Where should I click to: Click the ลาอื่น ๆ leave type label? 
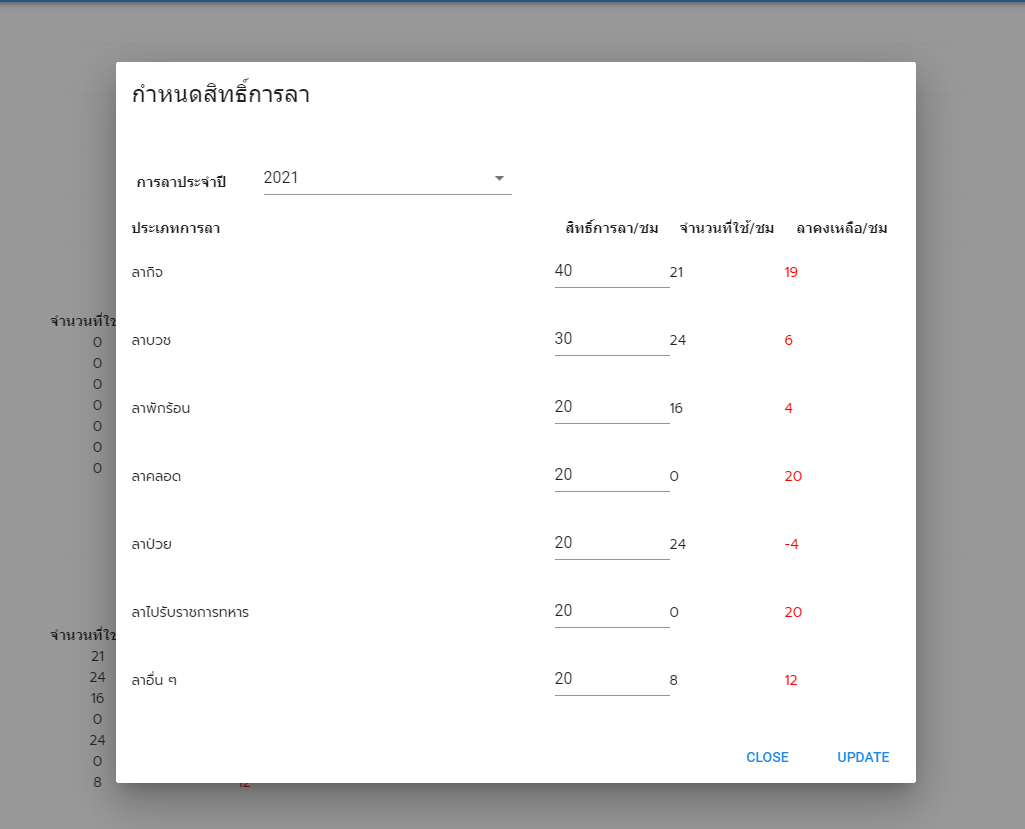[x=154, y=680]
